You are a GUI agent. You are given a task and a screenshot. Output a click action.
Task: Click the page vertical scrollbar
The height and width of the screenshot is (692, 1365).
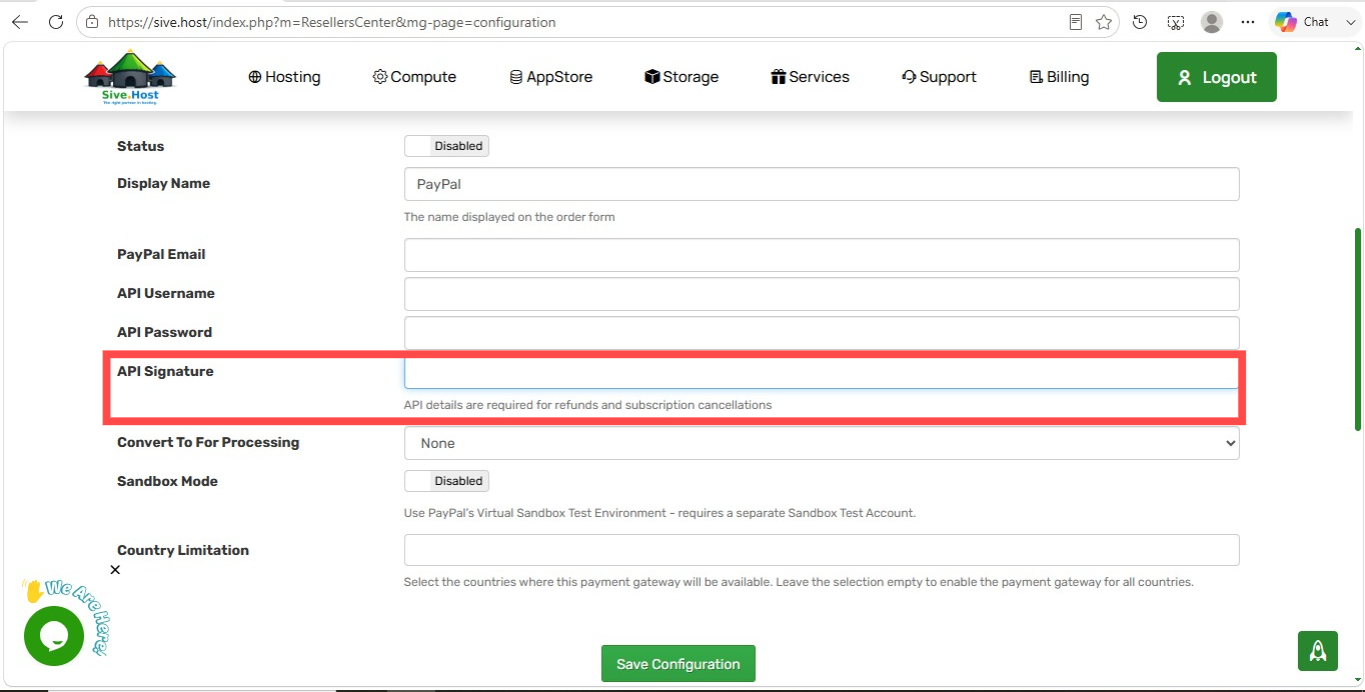(1357, 330)
